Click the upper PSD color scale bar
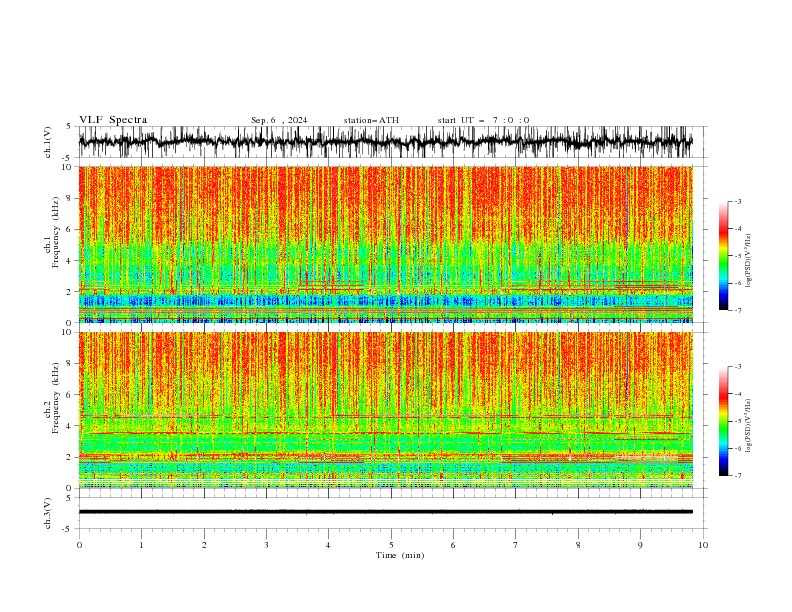Screen dimensions: 792x612 pos(723,256)
